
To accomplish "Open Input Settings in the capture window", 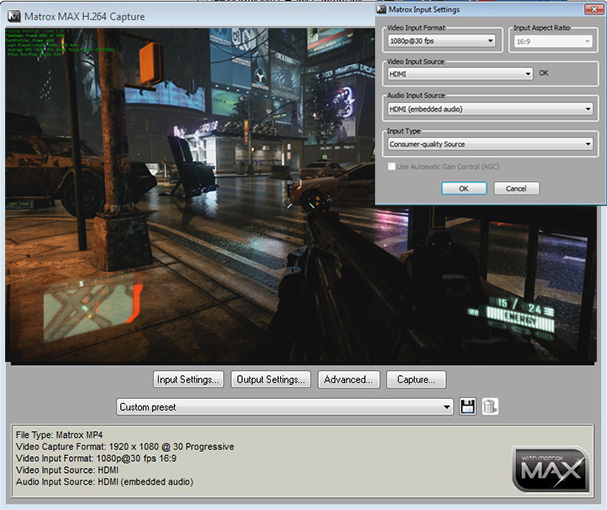I will 188,379.
